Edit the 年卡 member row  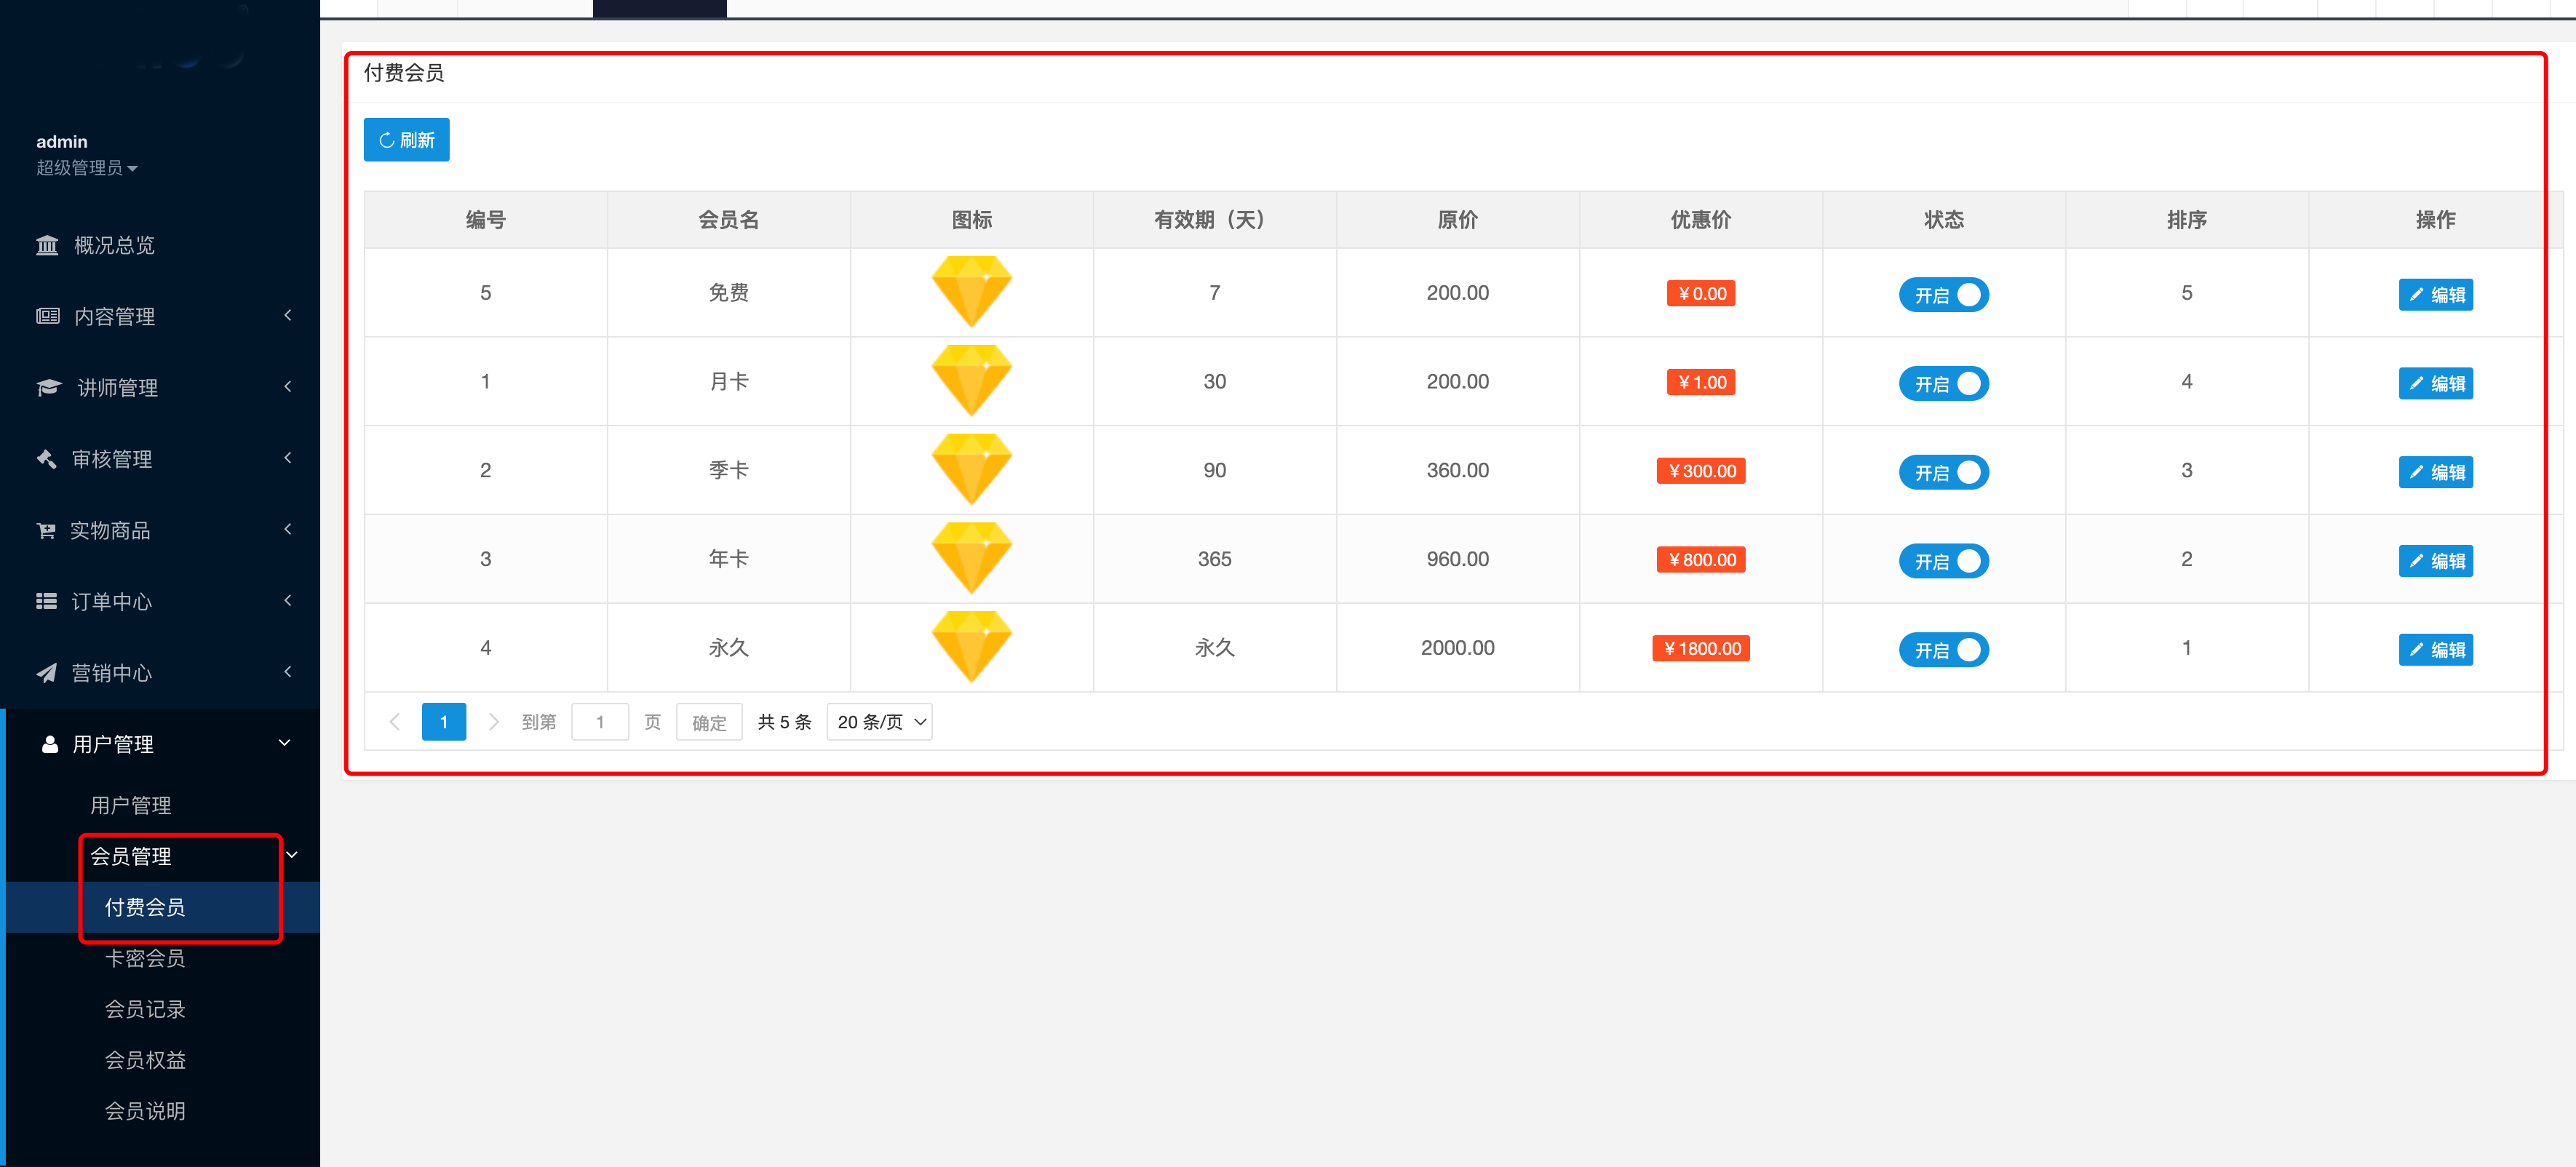[x=2435, y=561]
